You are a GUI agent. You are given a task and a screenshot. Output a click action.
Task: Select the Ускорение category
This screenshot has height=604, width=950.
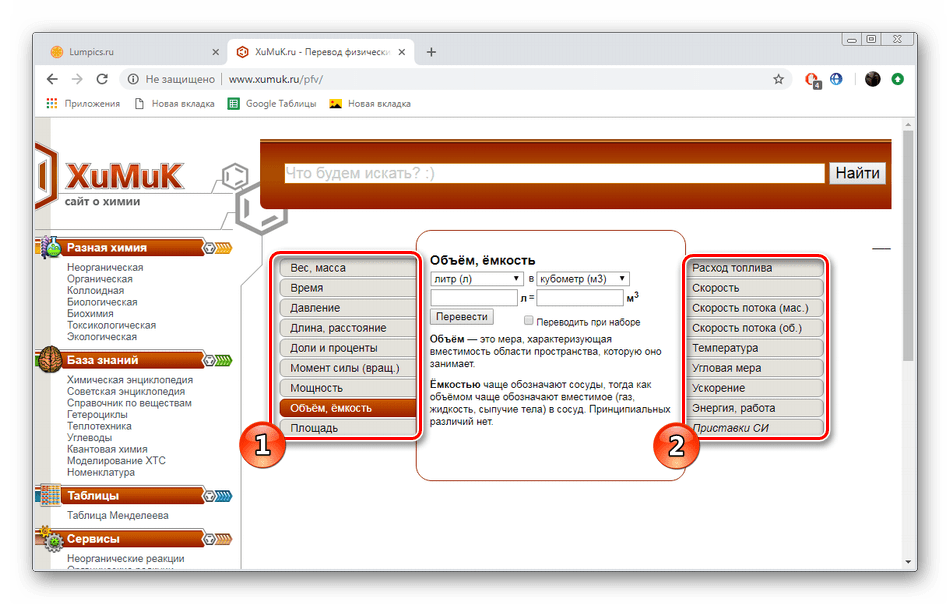coord(756,388)
